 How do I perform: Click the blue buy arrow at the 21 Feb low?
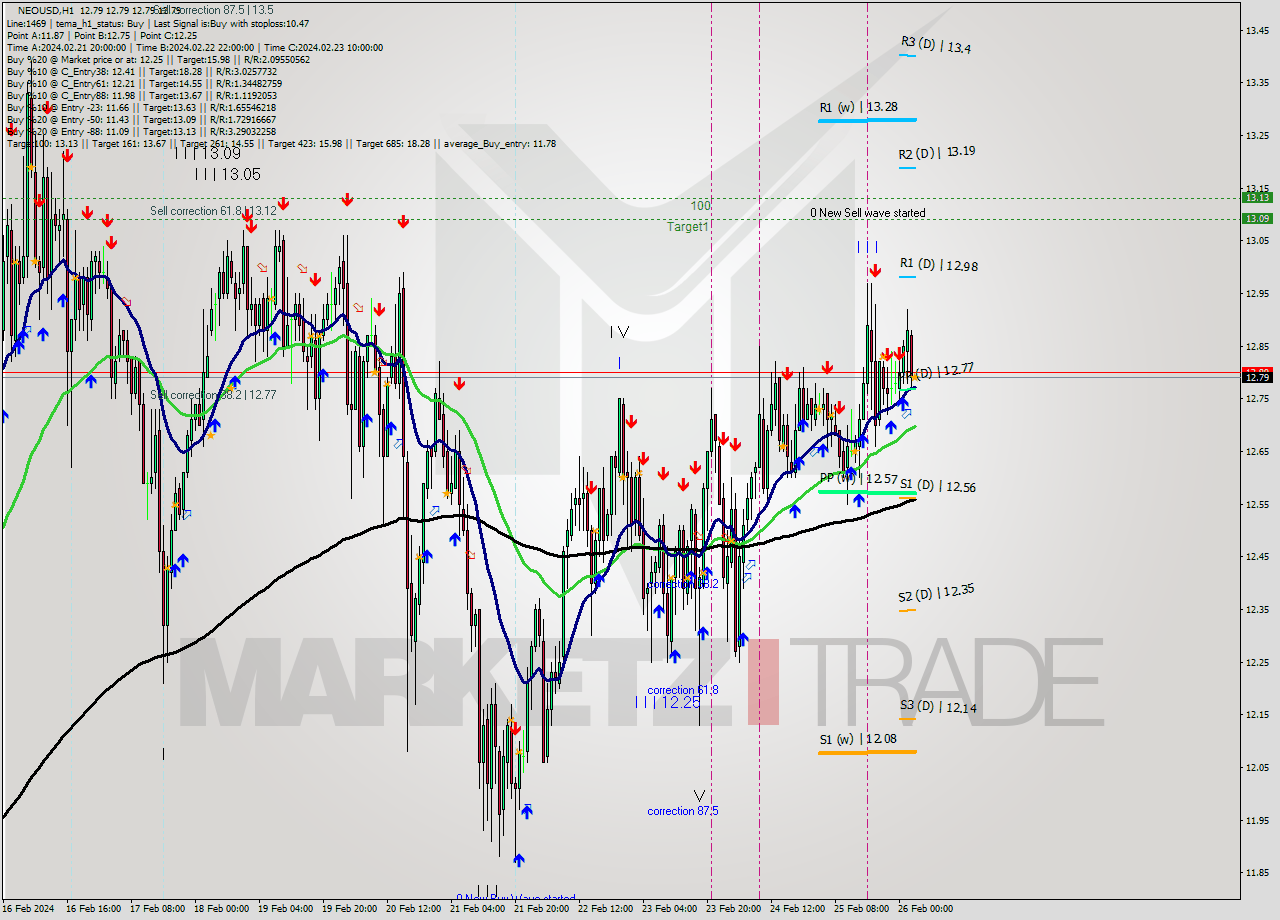click(x=518, y=859)
